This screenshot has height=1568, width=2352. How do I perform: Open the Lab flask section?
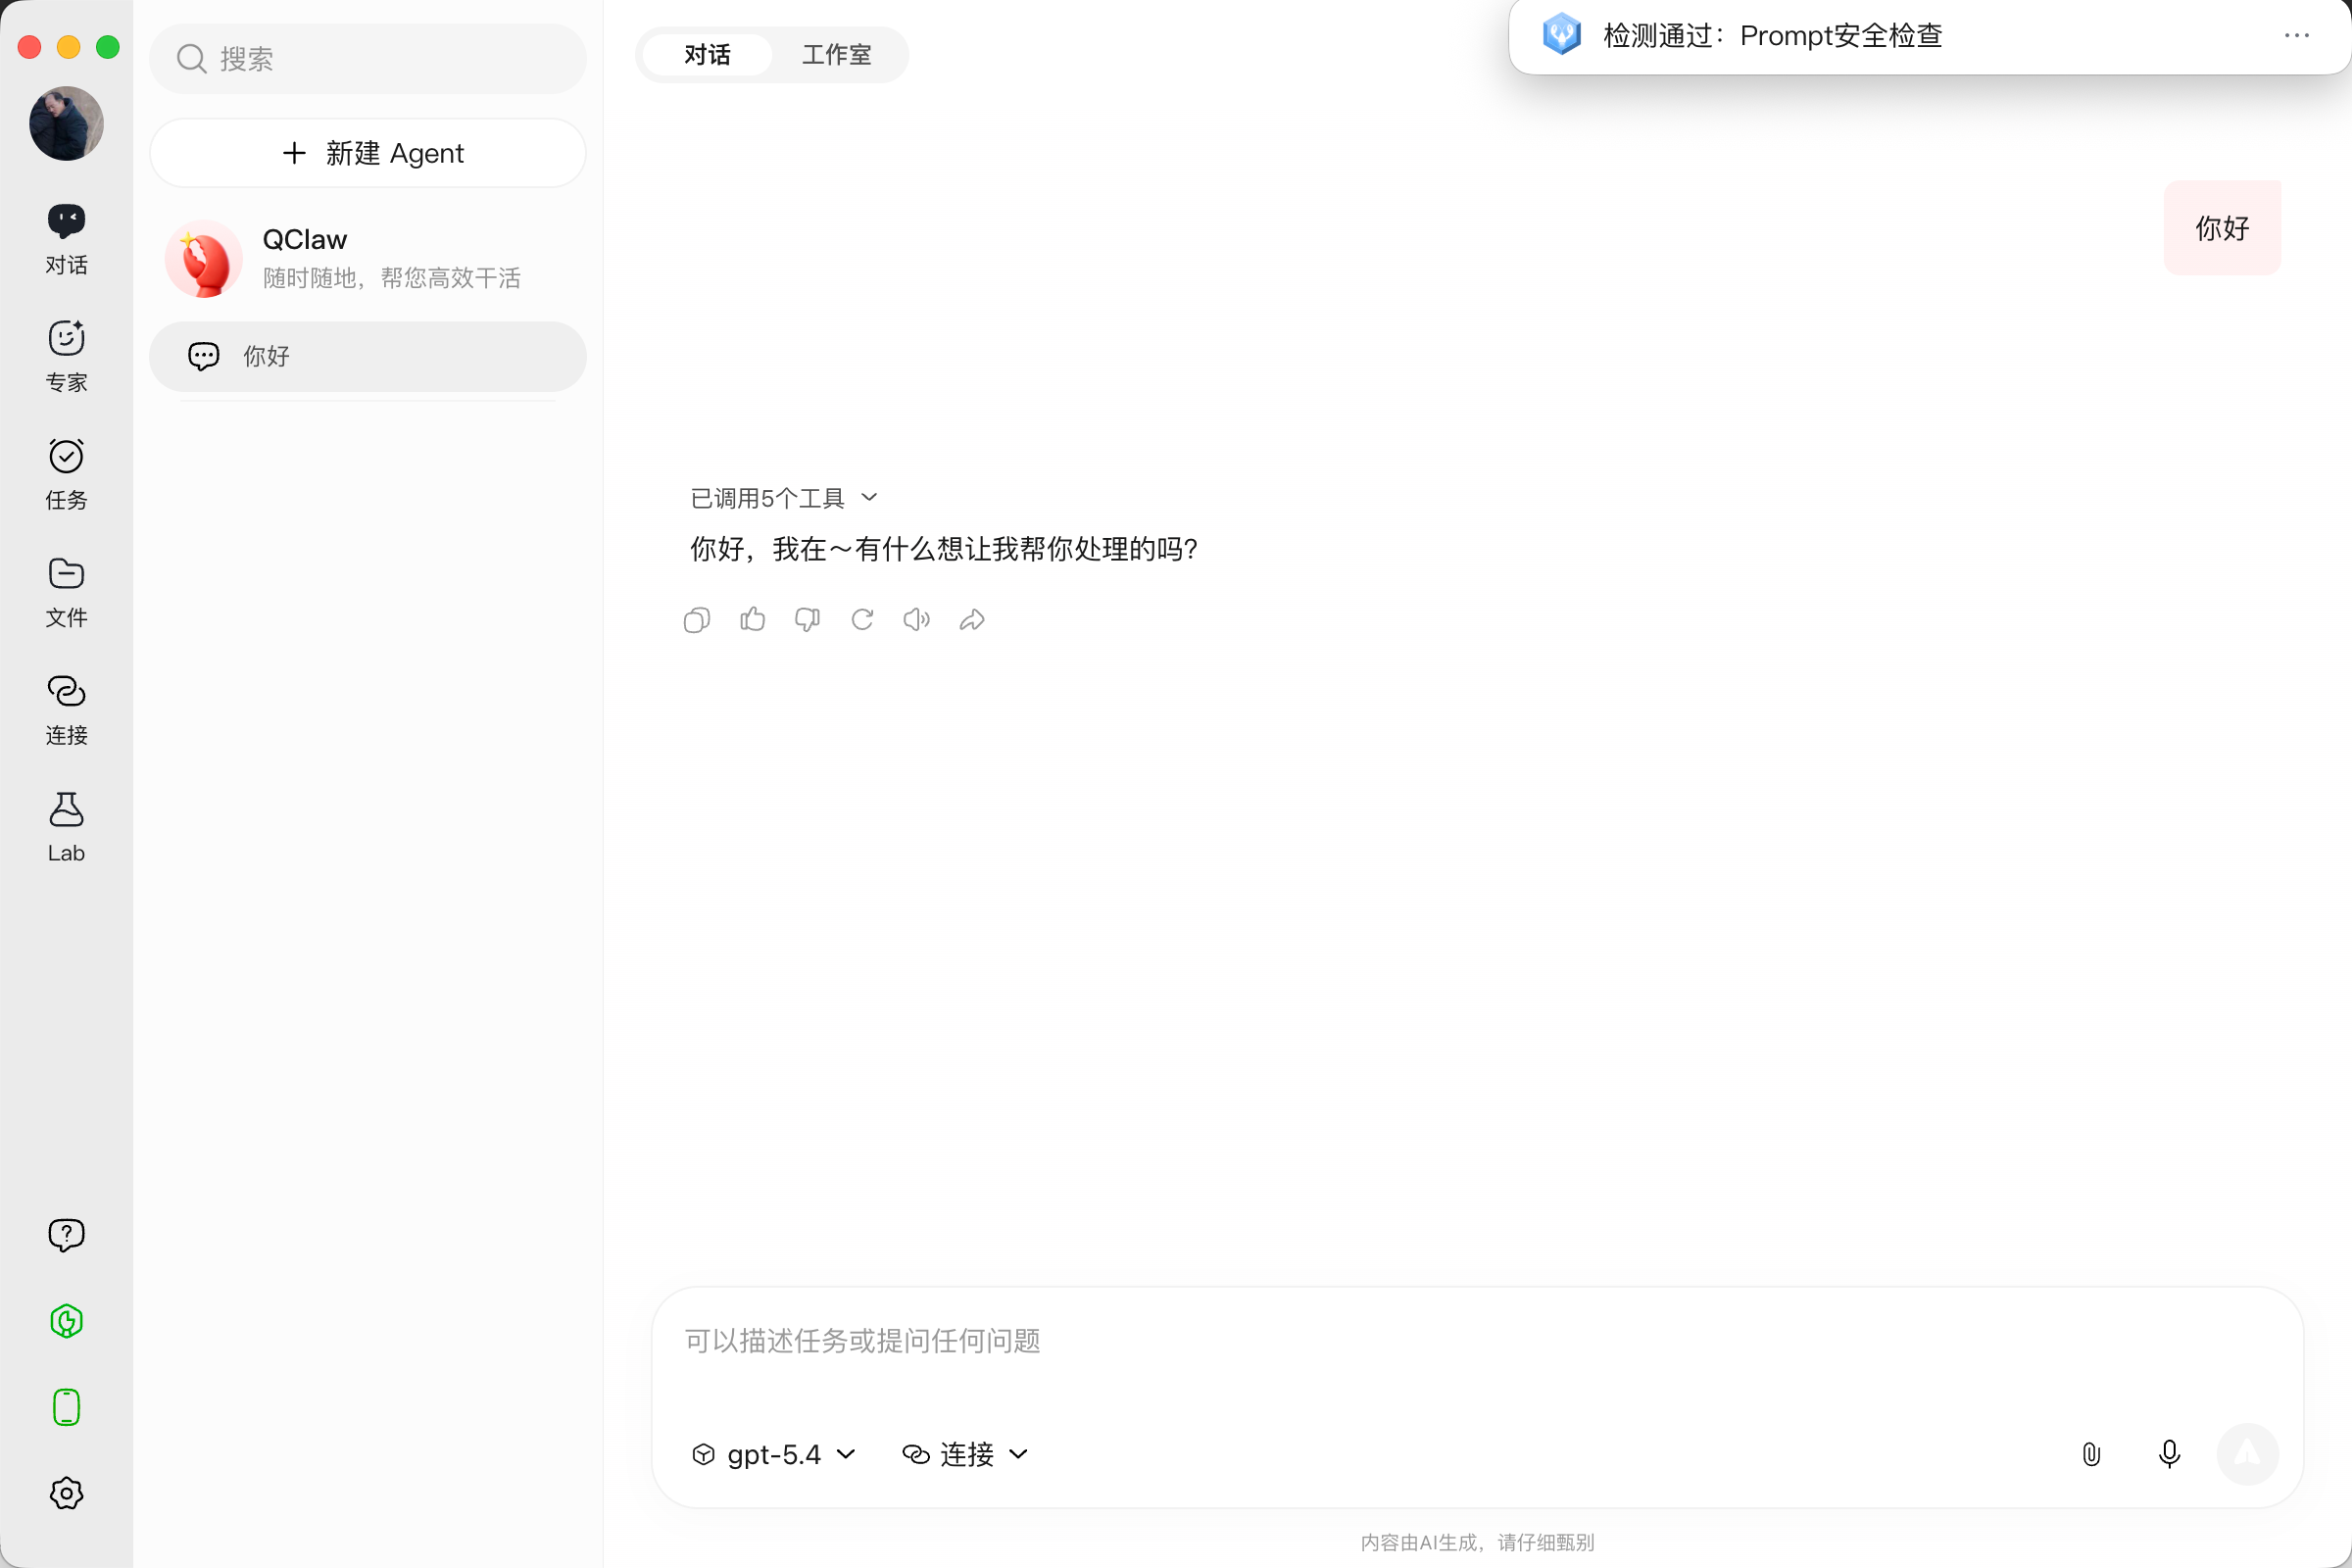click(x=66, y=827)
